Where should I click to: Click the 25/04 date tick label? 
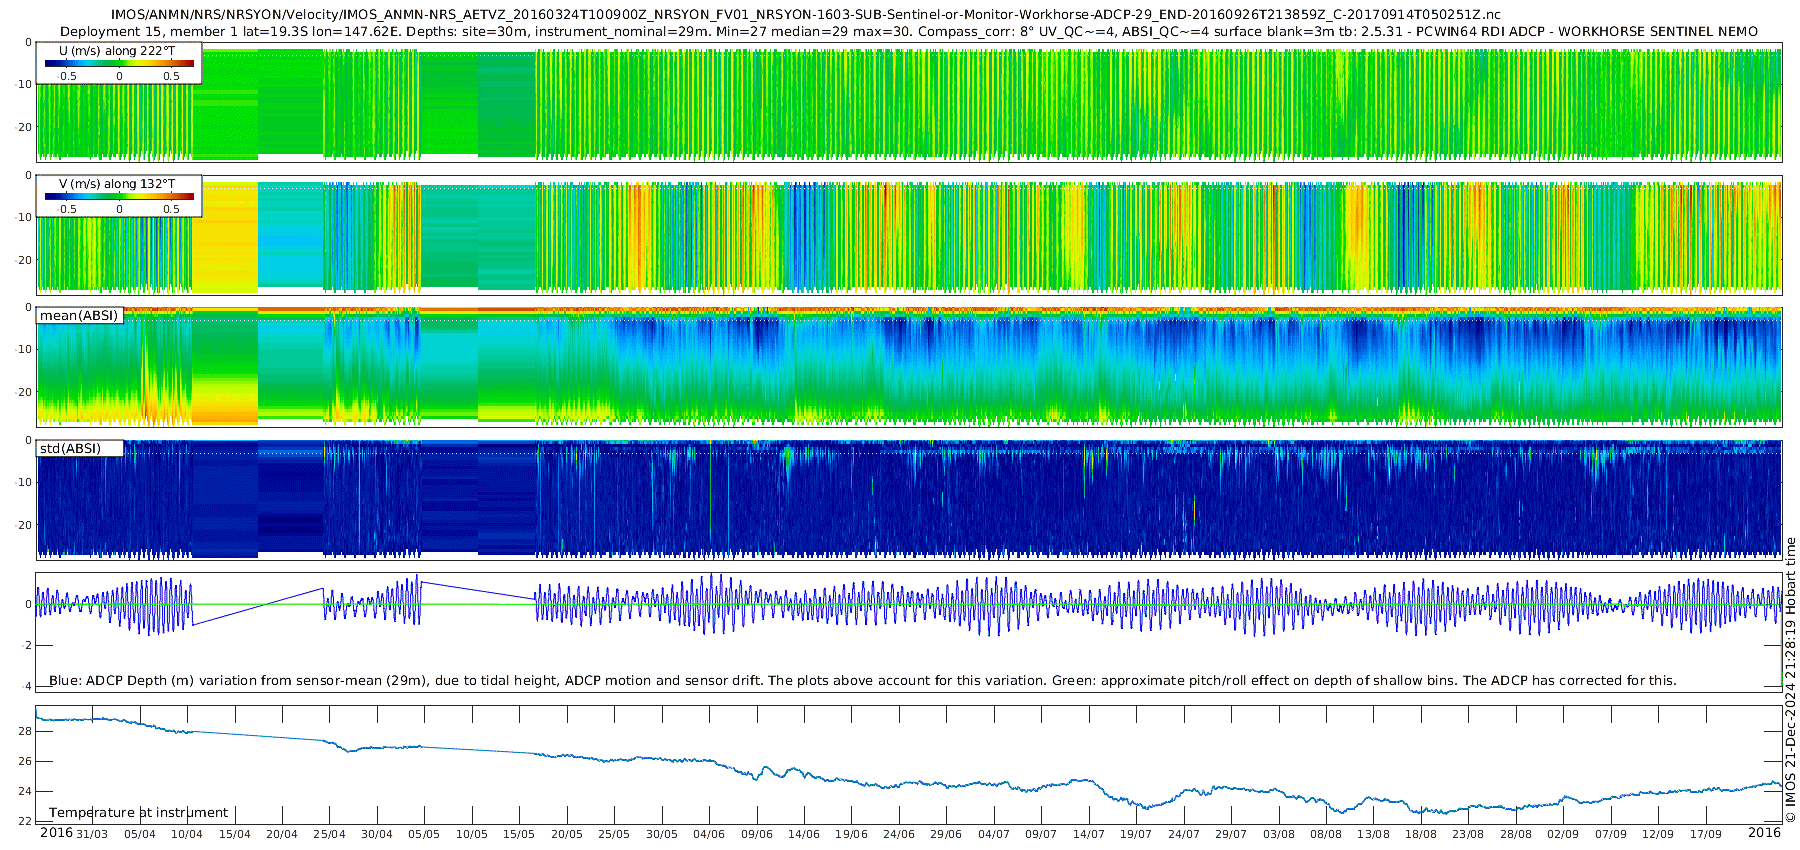click(329, 834)
